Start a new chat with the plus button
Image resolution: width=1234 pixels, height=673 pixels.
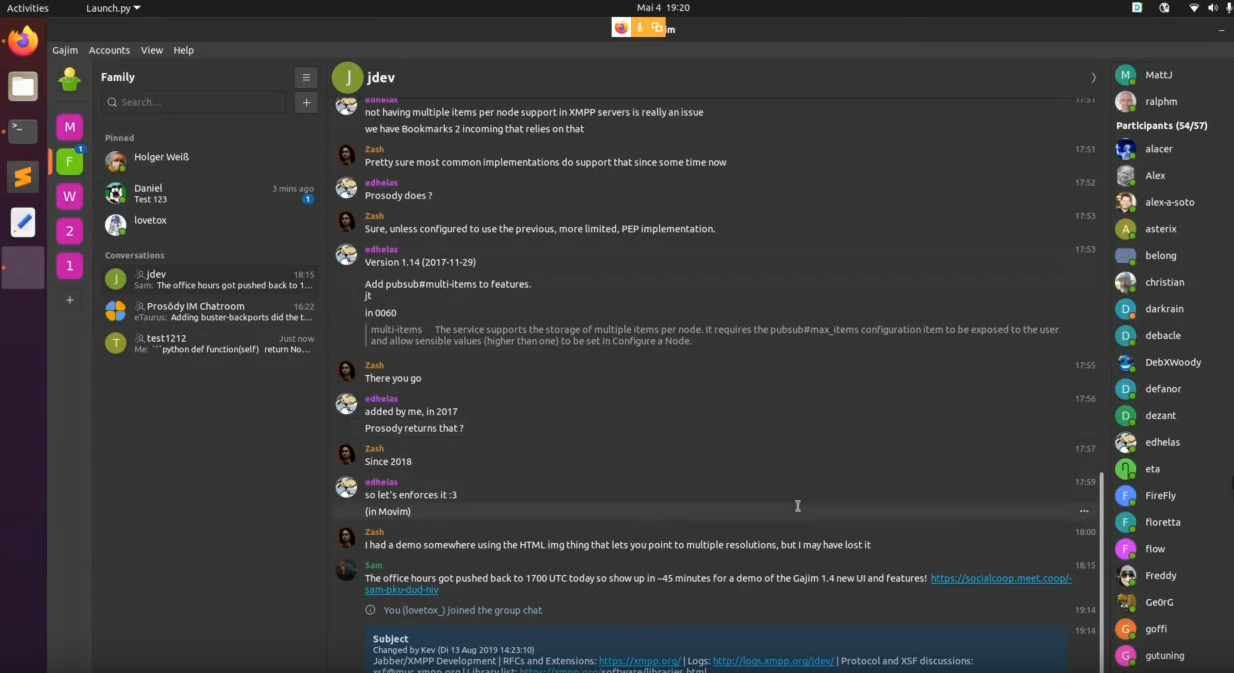point(306,102)
